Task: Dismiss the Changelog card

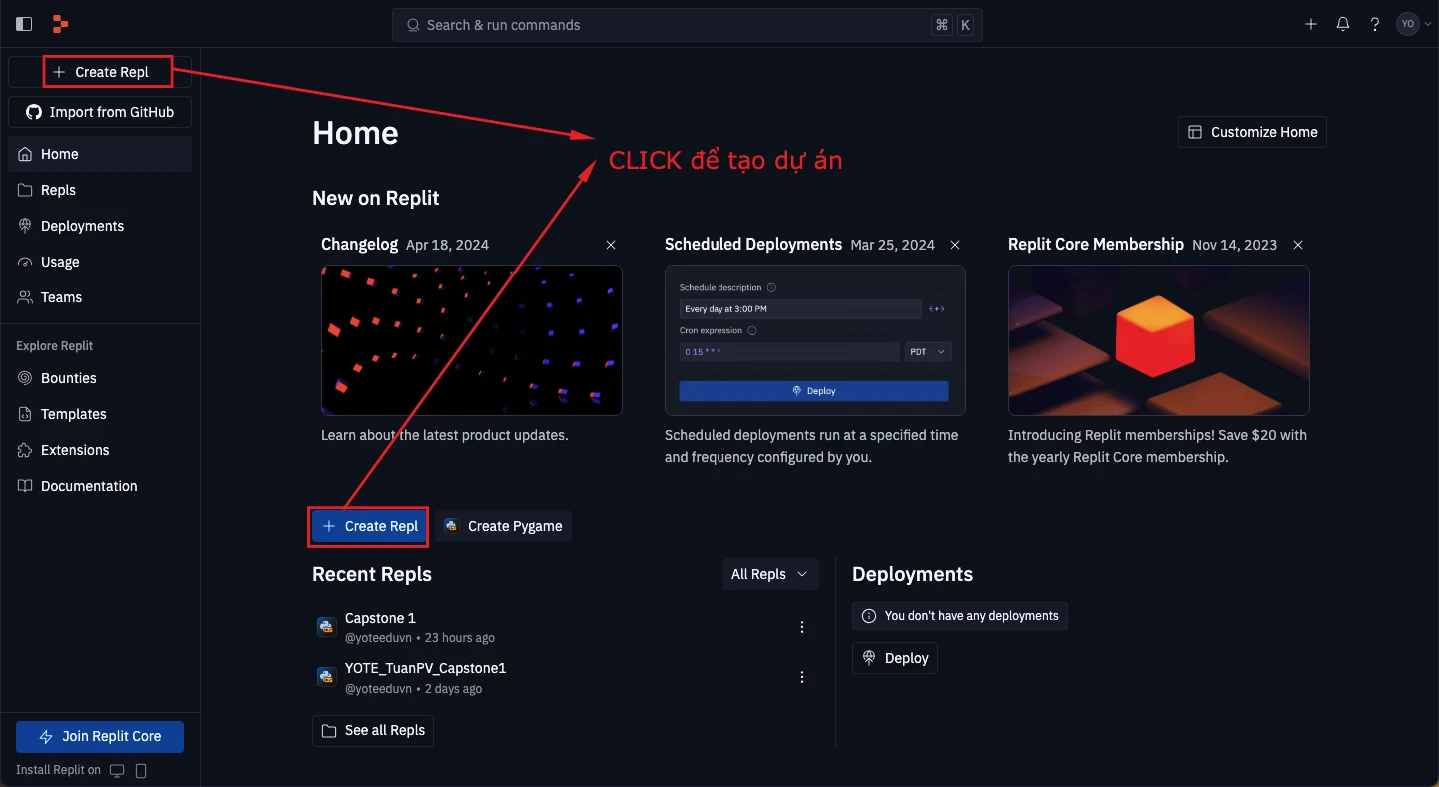Action: point(611,245)
